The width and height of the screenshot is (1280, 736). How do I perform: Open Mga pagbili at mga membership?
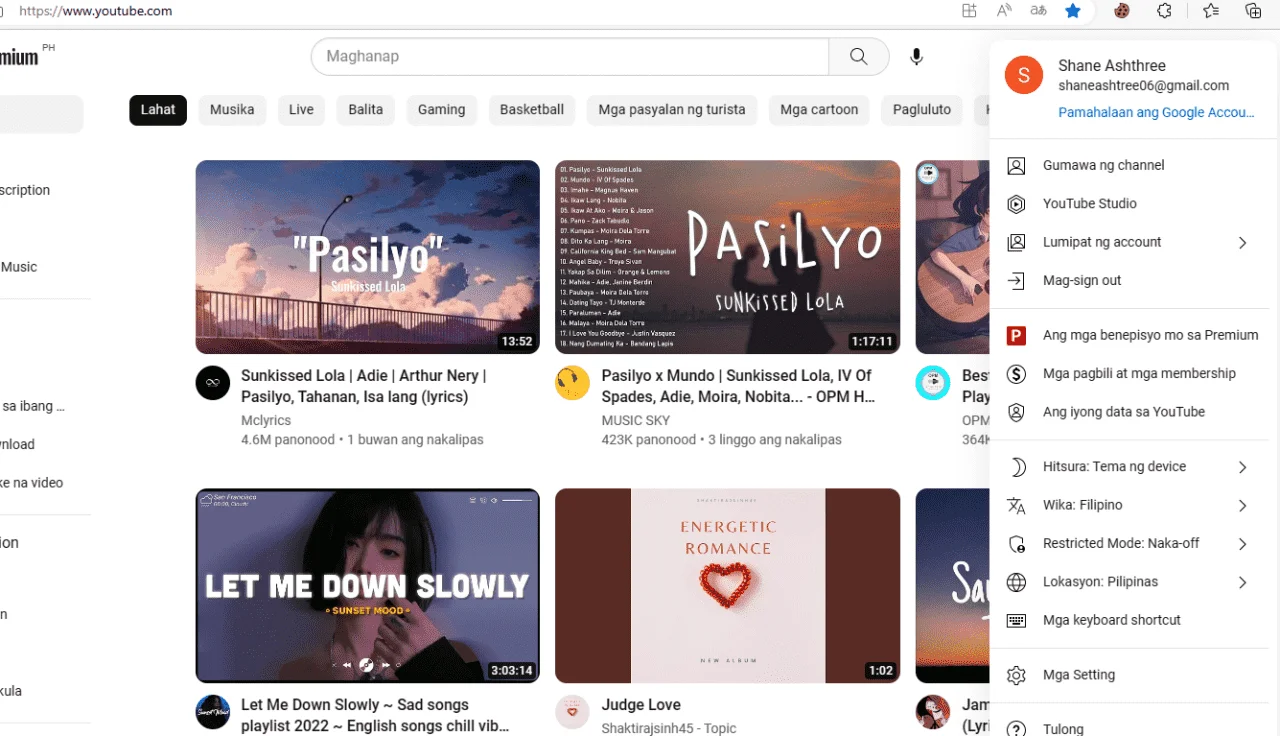[x=1135, y=374]
